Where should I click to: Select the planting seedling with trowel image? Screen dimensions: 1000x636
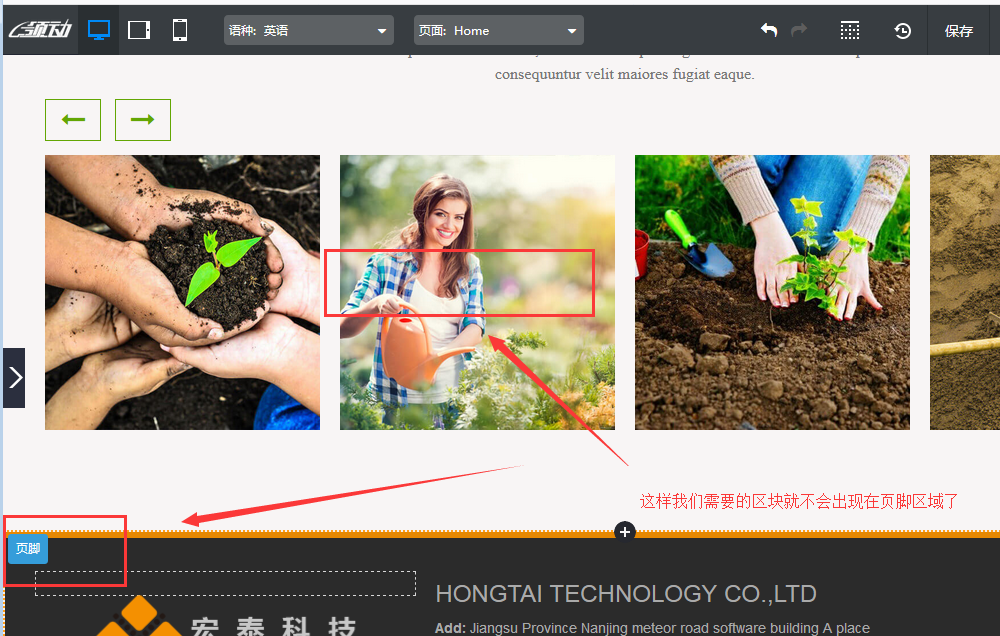pyautogui.click(x=772, y=292)
